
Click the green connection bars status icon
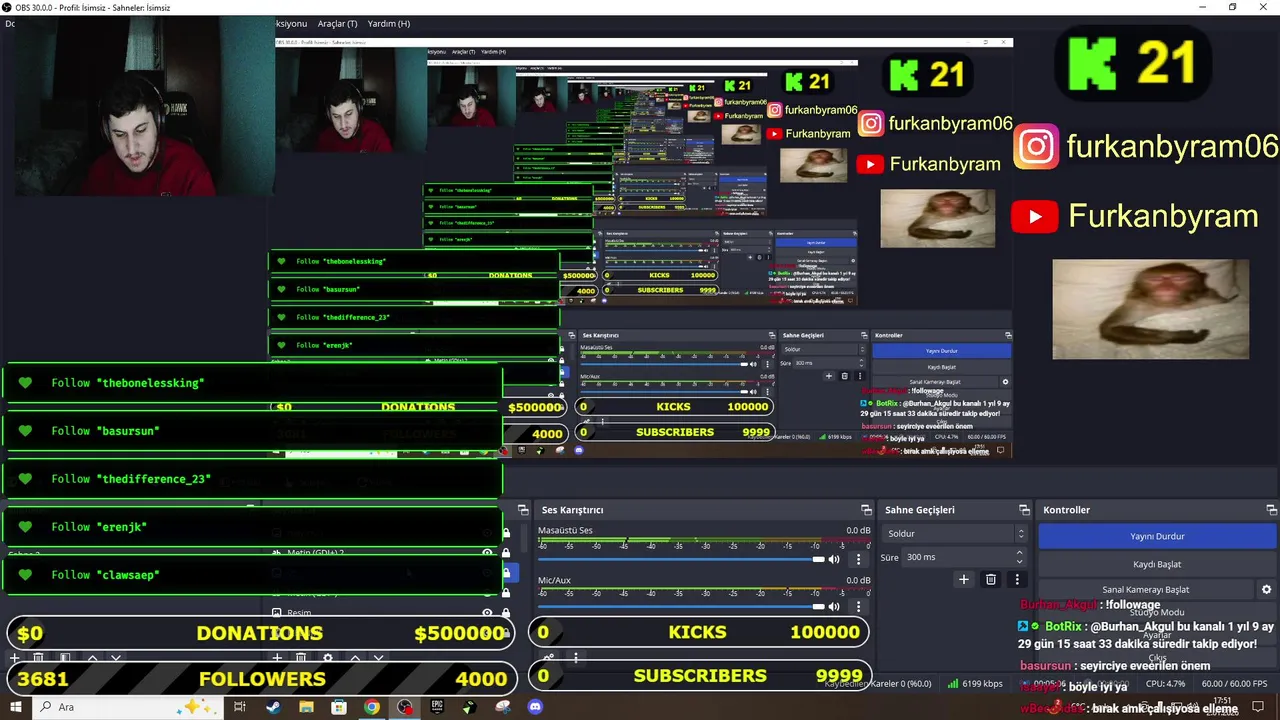(x=952, y=684)
